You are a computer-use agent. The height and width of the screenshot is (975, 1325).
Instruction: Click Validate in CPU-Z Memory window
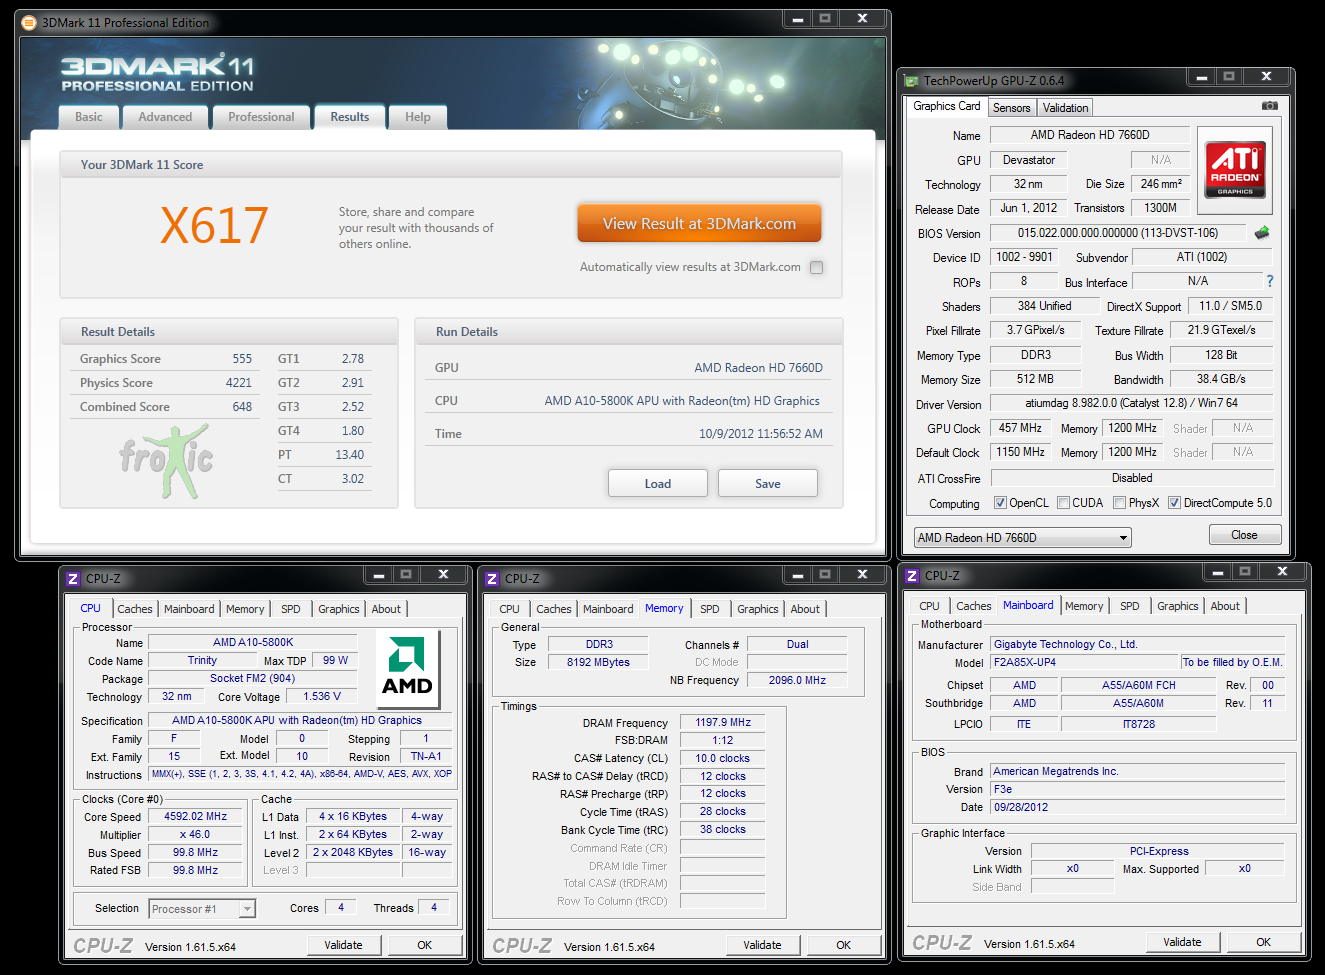pyautogui.click(x=762, y=945)
